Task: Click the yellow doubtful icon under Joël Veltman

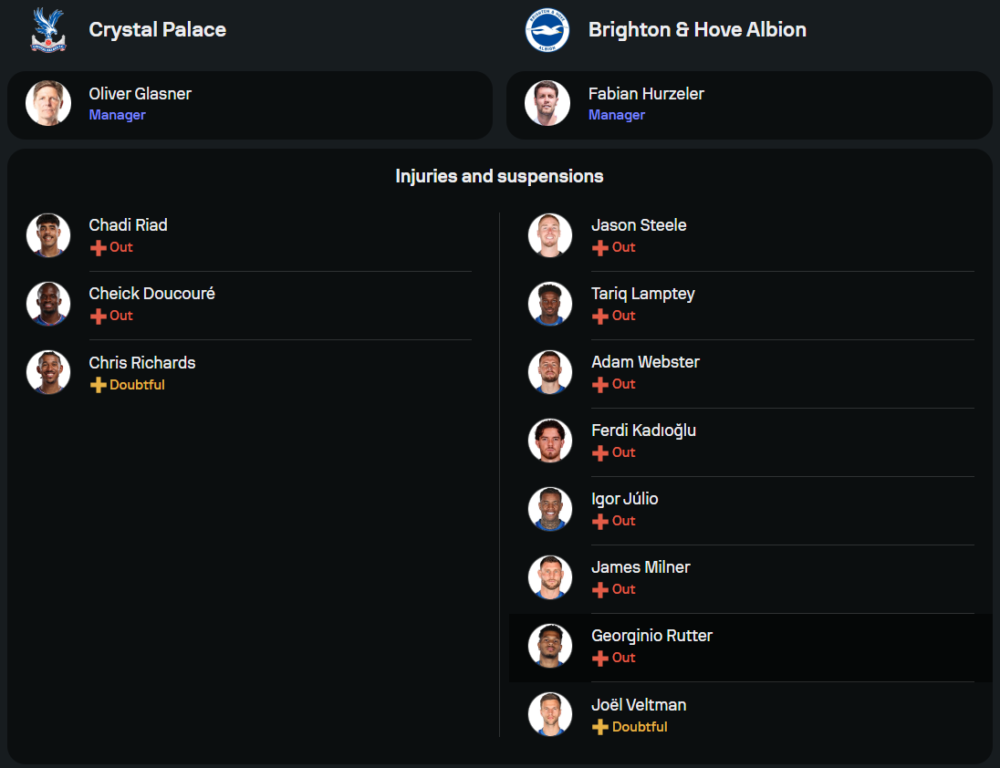Action: click(x=600, y=727)
